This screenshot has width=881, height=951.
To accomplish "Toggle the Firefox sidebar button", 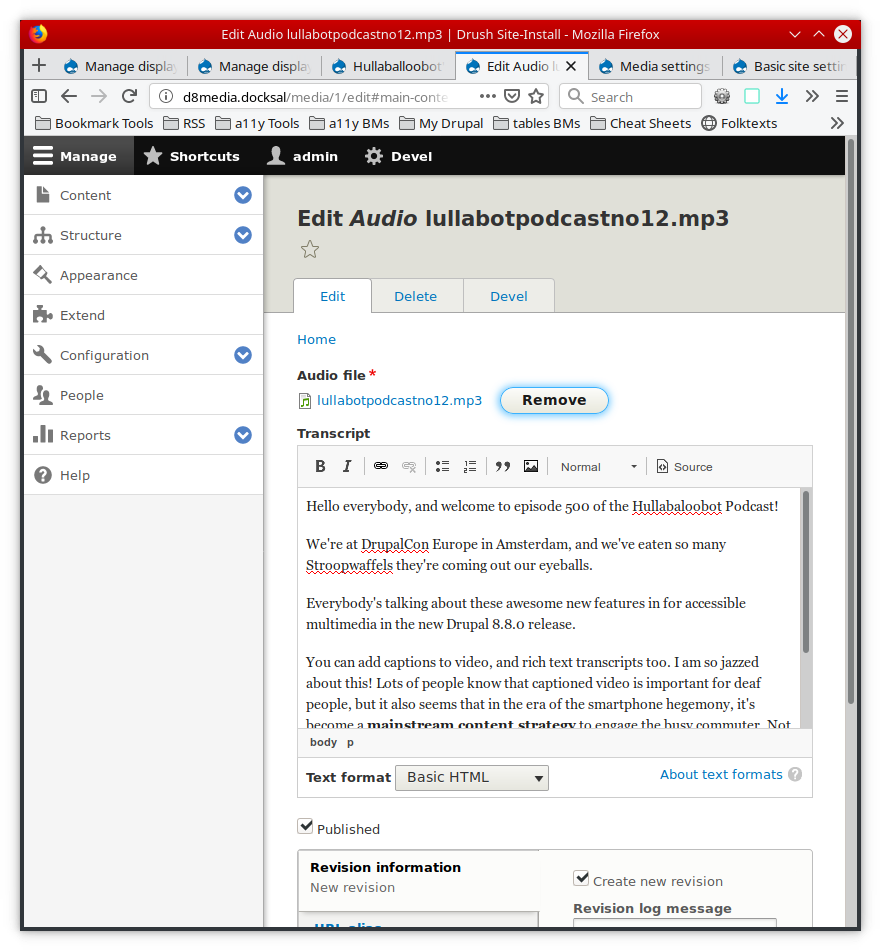I will (39, 96).
